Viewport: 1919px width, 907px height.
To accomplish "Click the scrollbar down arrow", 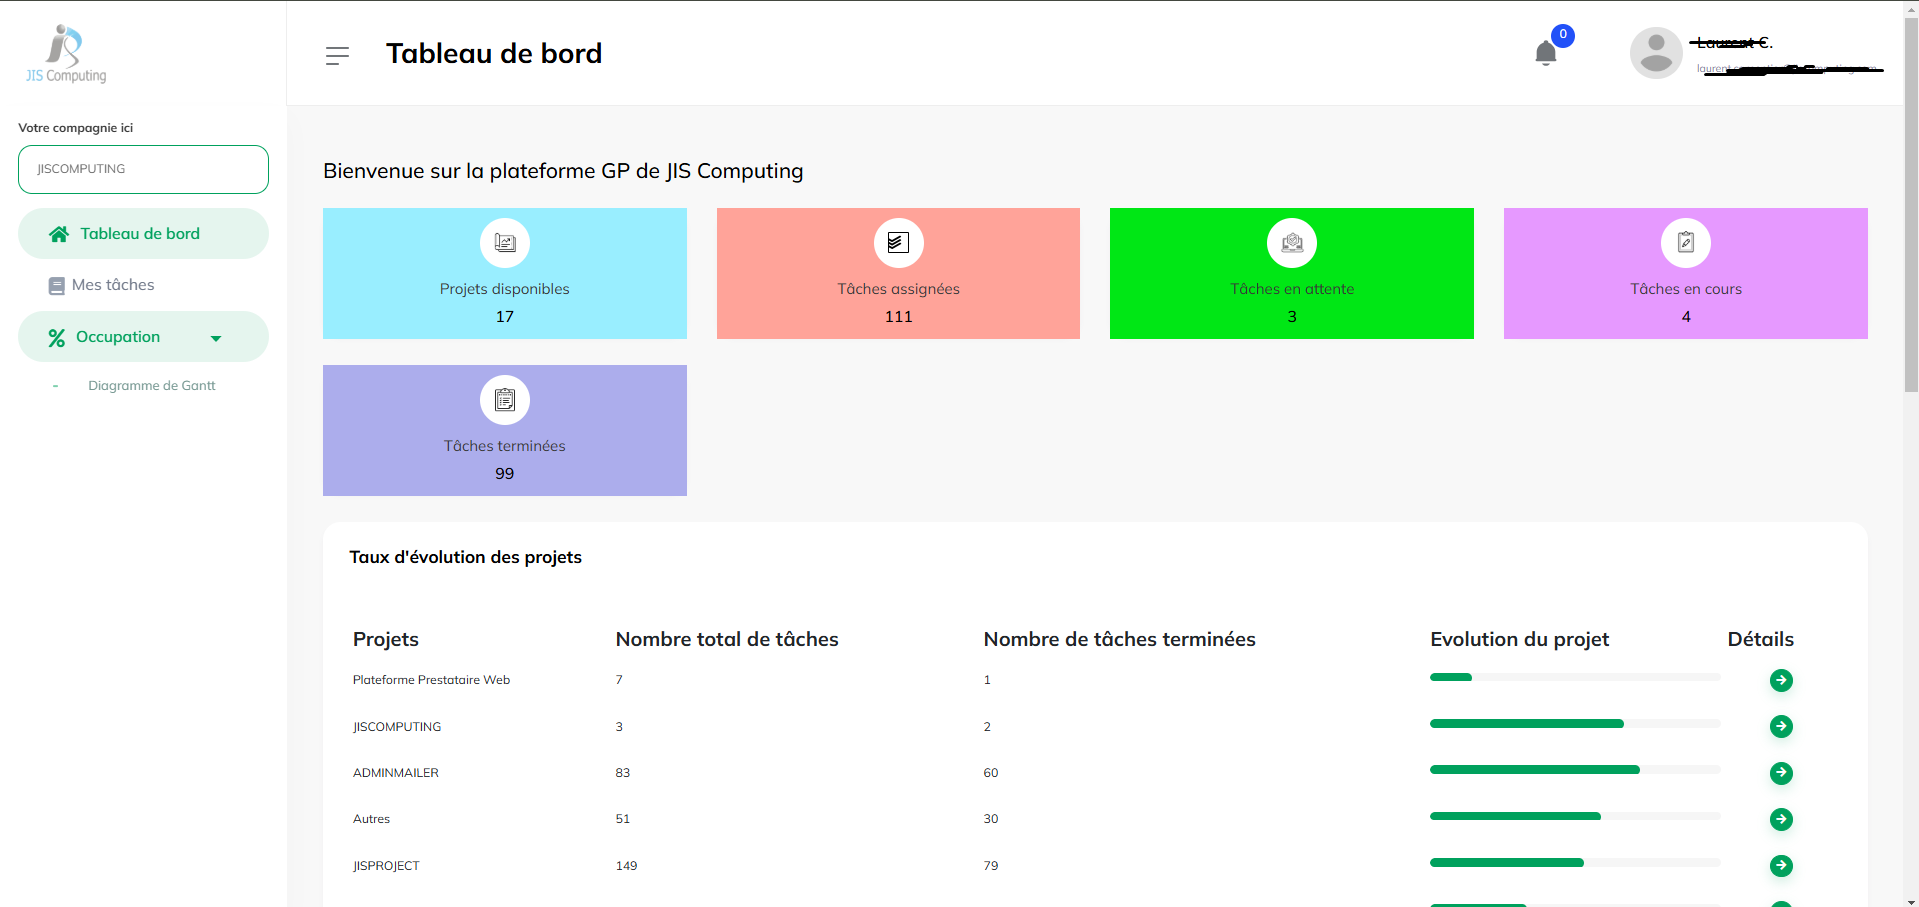I will coord(1911,900).
